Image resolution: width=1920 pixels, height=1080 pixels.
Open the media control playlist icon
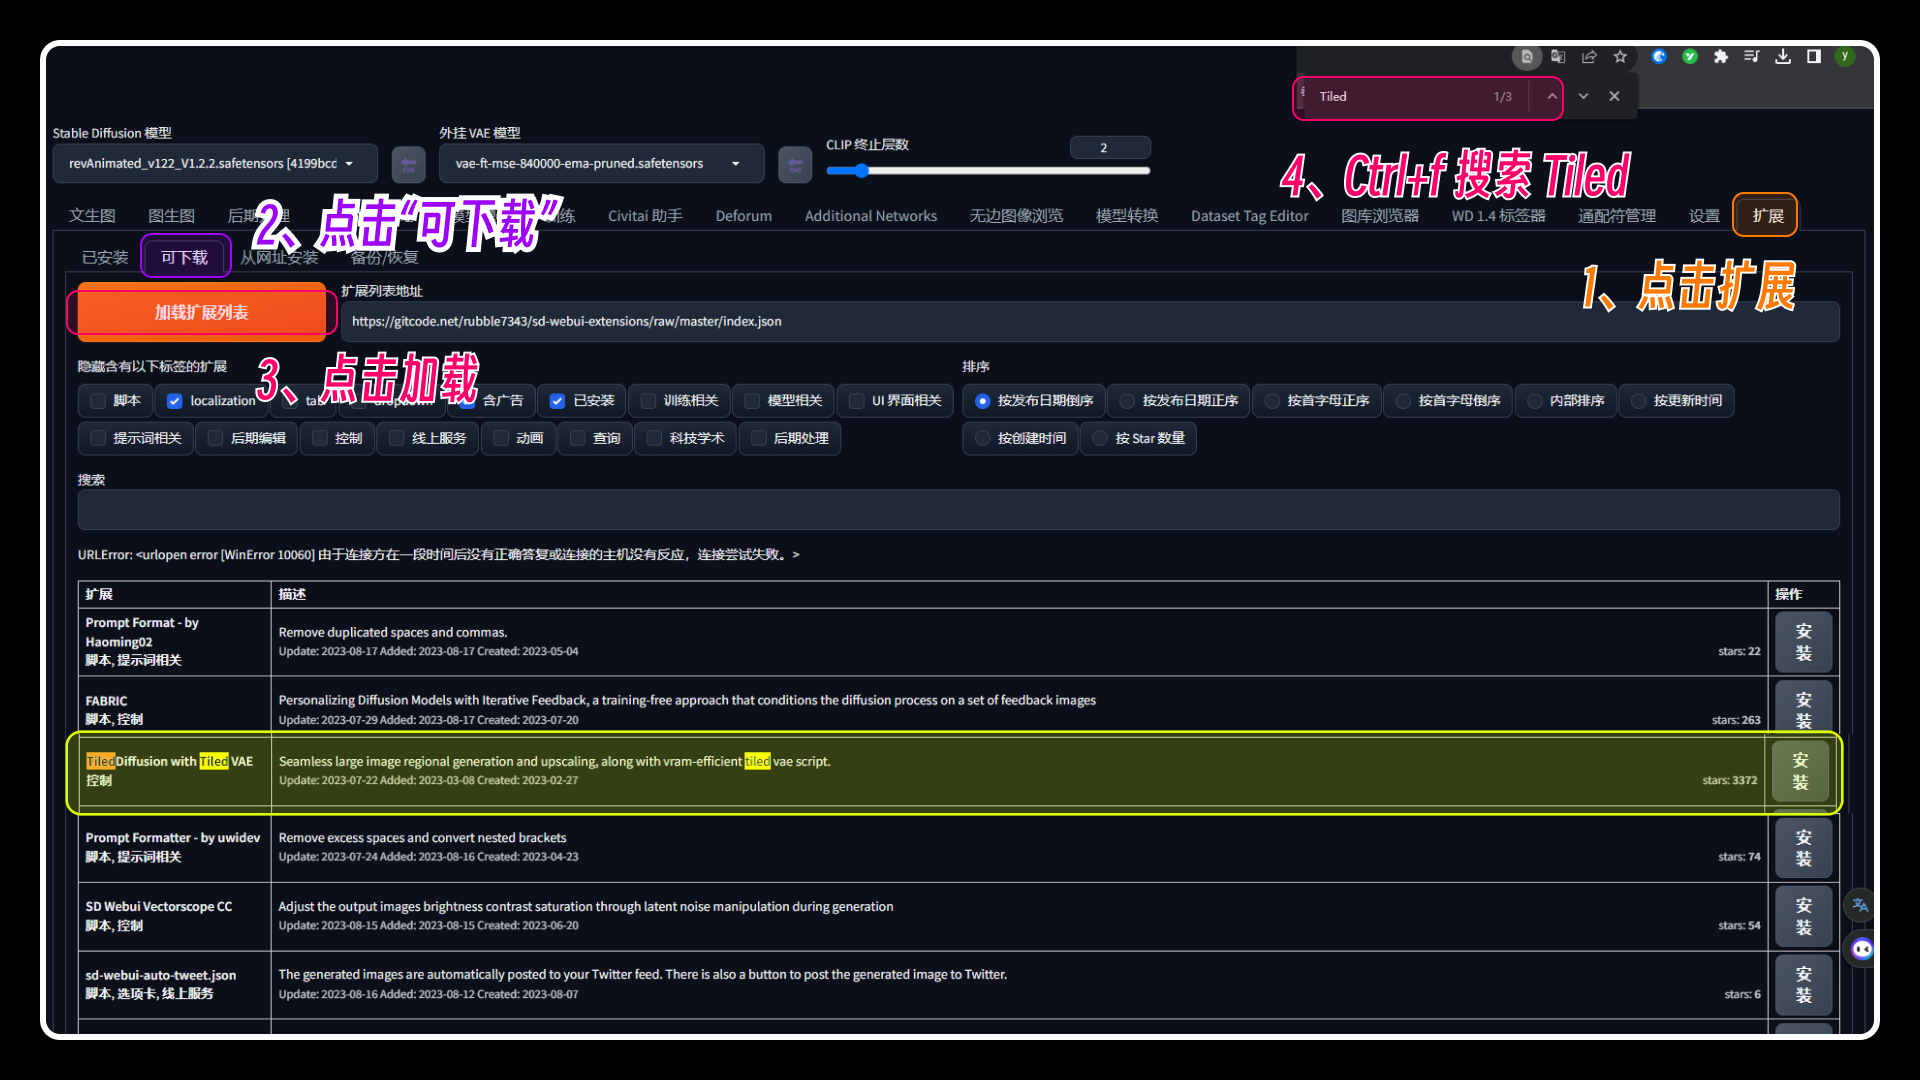1752,57
